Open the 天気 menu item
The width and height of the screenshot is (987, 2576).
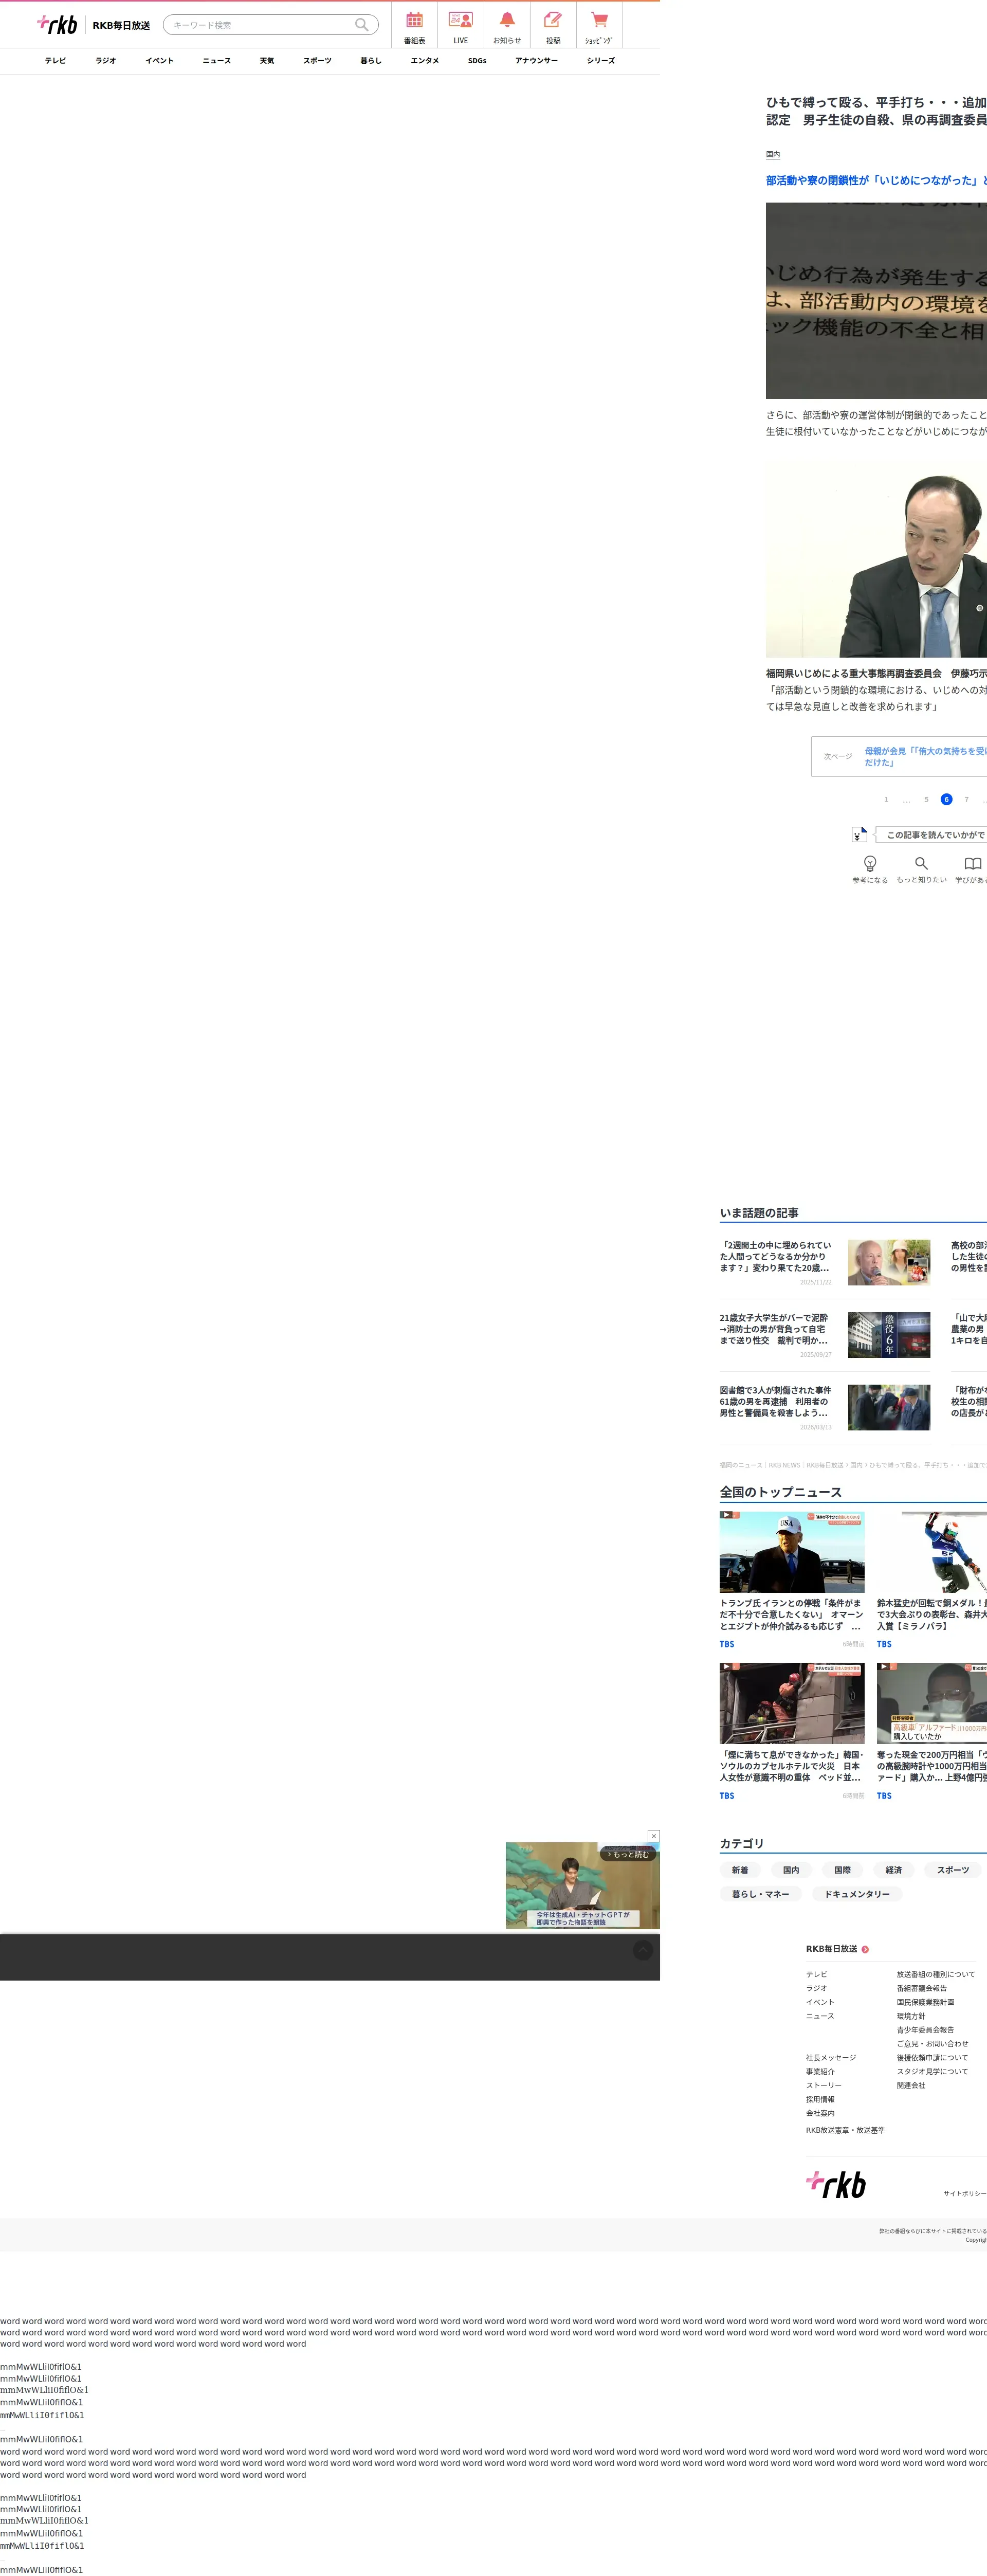(267, 61)
